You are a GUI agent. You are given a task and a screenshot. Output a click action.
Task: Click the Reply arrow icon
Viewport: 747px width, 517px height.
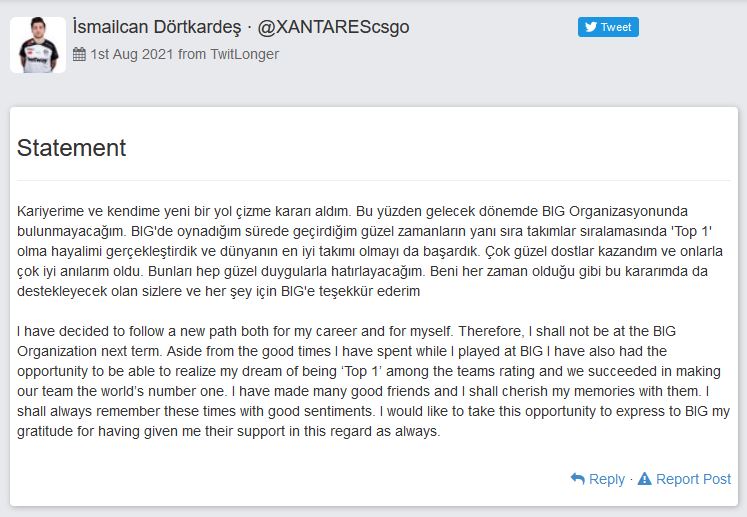point(577,478)
